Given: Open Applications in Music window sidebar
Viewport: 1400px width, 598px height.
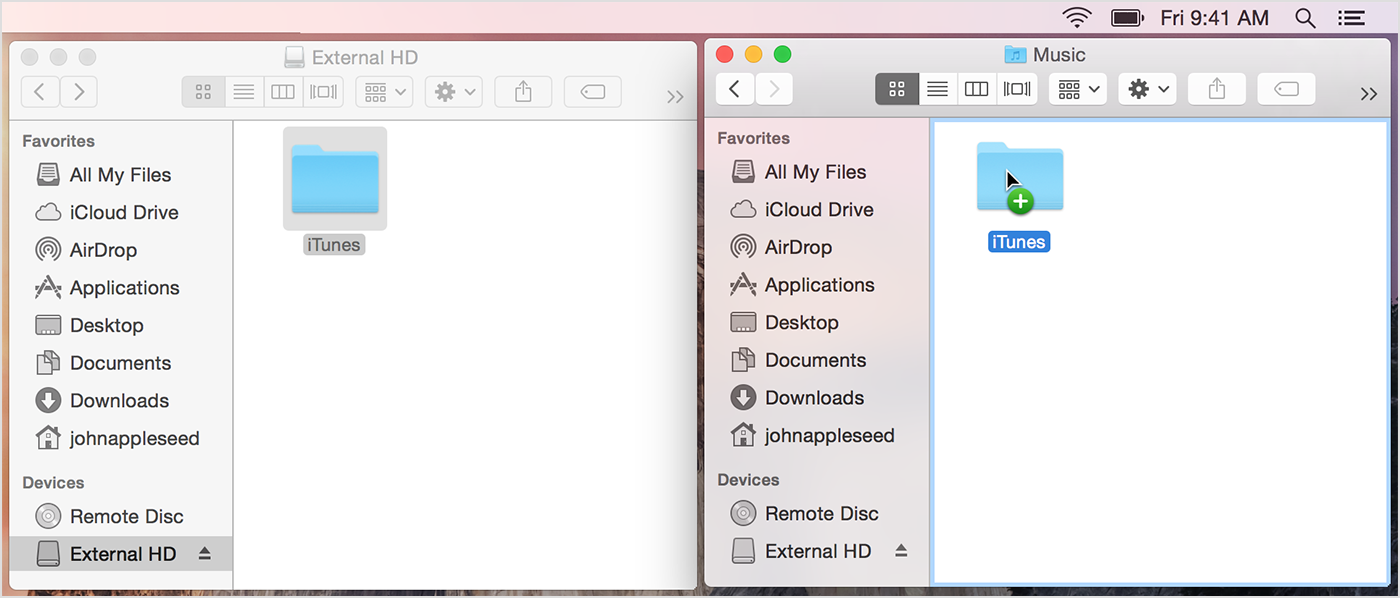Looking at the screenshot, I should pyautogui.click(x=817, y=285).
